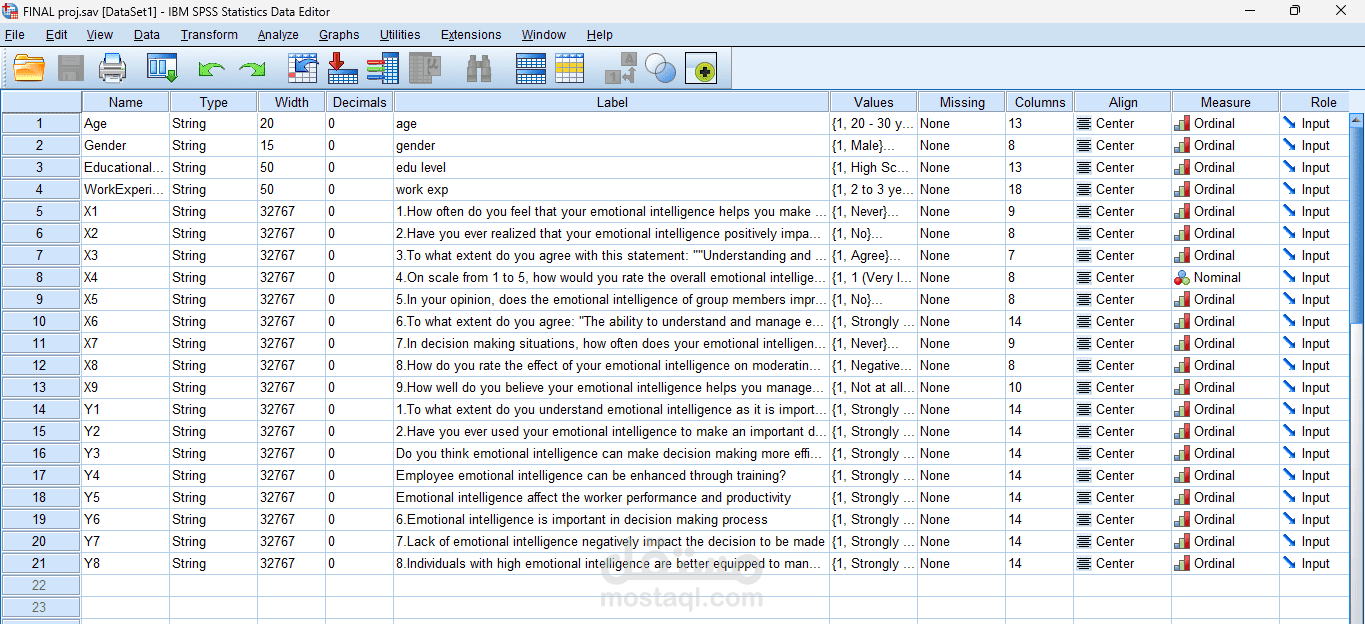Image resolution: width=1365 pixels, height=624 pixels.
Task: Select the Align cell for Gender
Action: (1122, 145)
